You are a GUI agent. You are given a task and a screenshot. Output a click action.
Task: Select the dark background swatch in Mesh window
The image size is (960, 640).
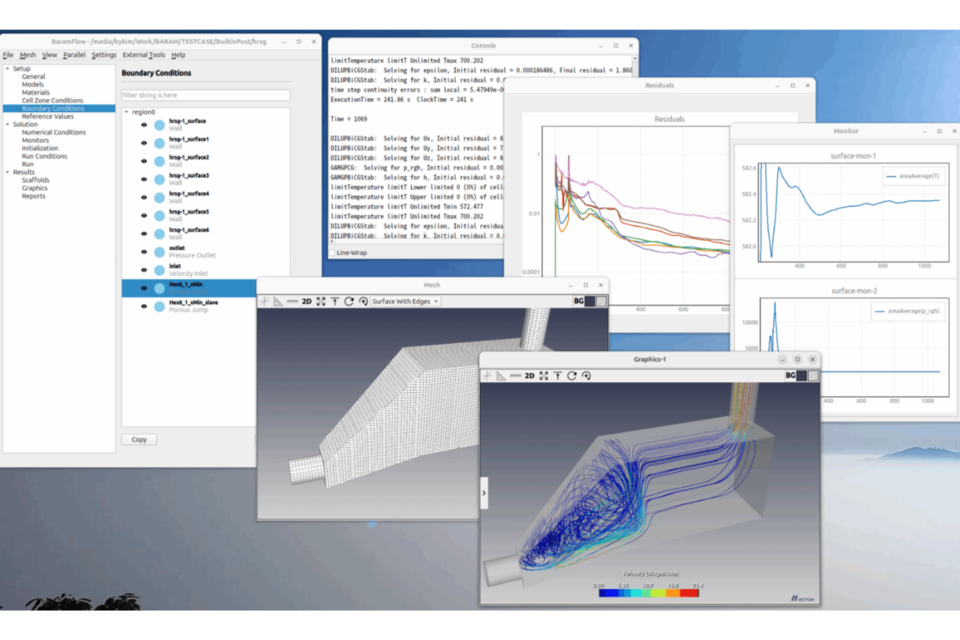pyautogui.click(x=589, y=301)
